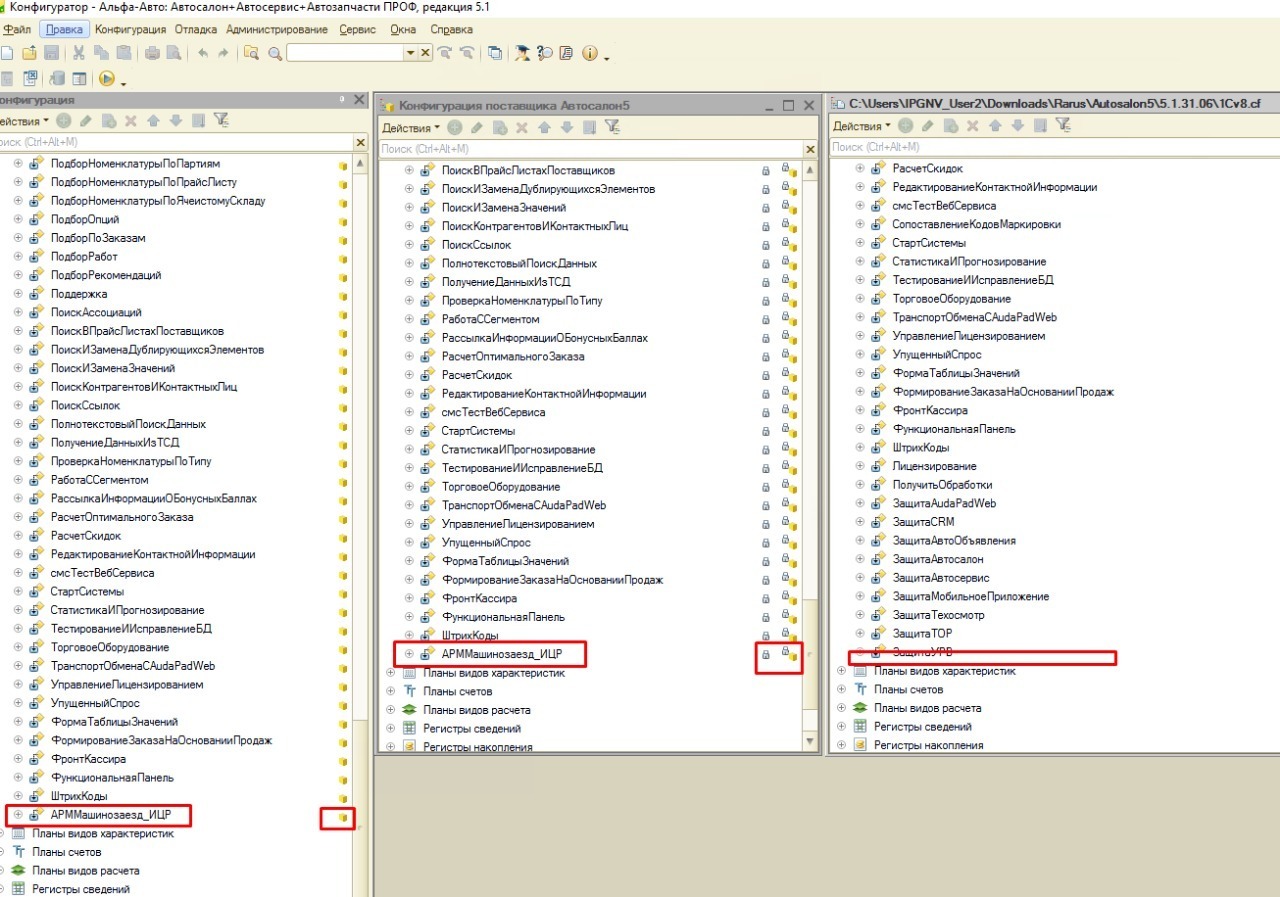Click the orange info help icon in toolbar
1280x897 pixels.
[589, 53]
